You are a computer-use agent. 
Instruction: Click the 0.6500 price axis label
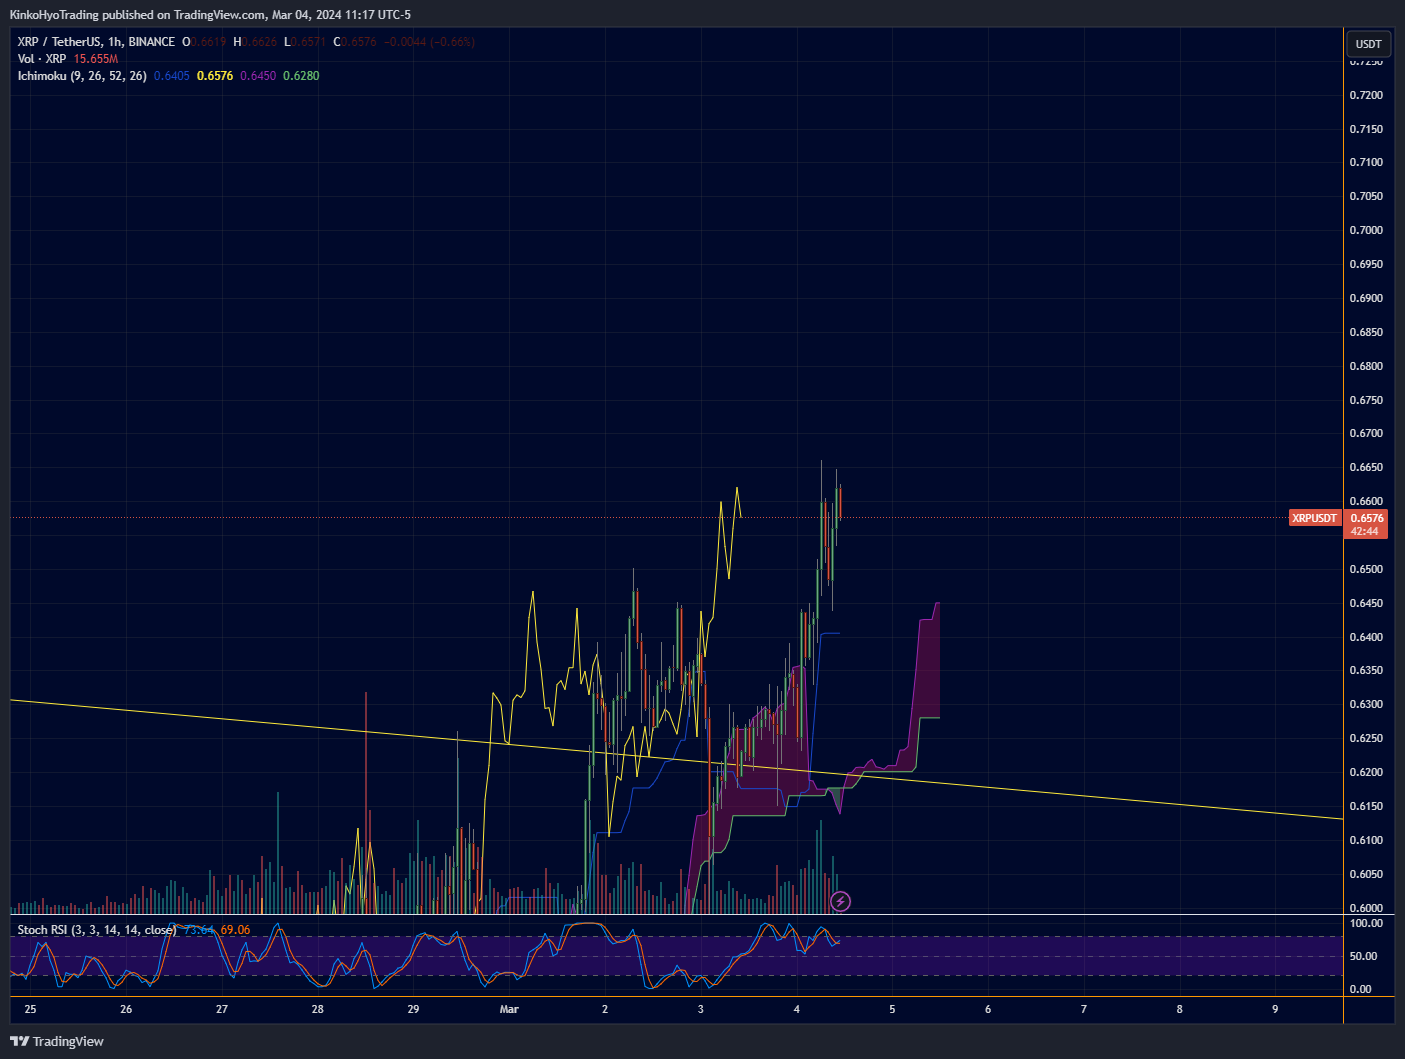[1366, 569]
